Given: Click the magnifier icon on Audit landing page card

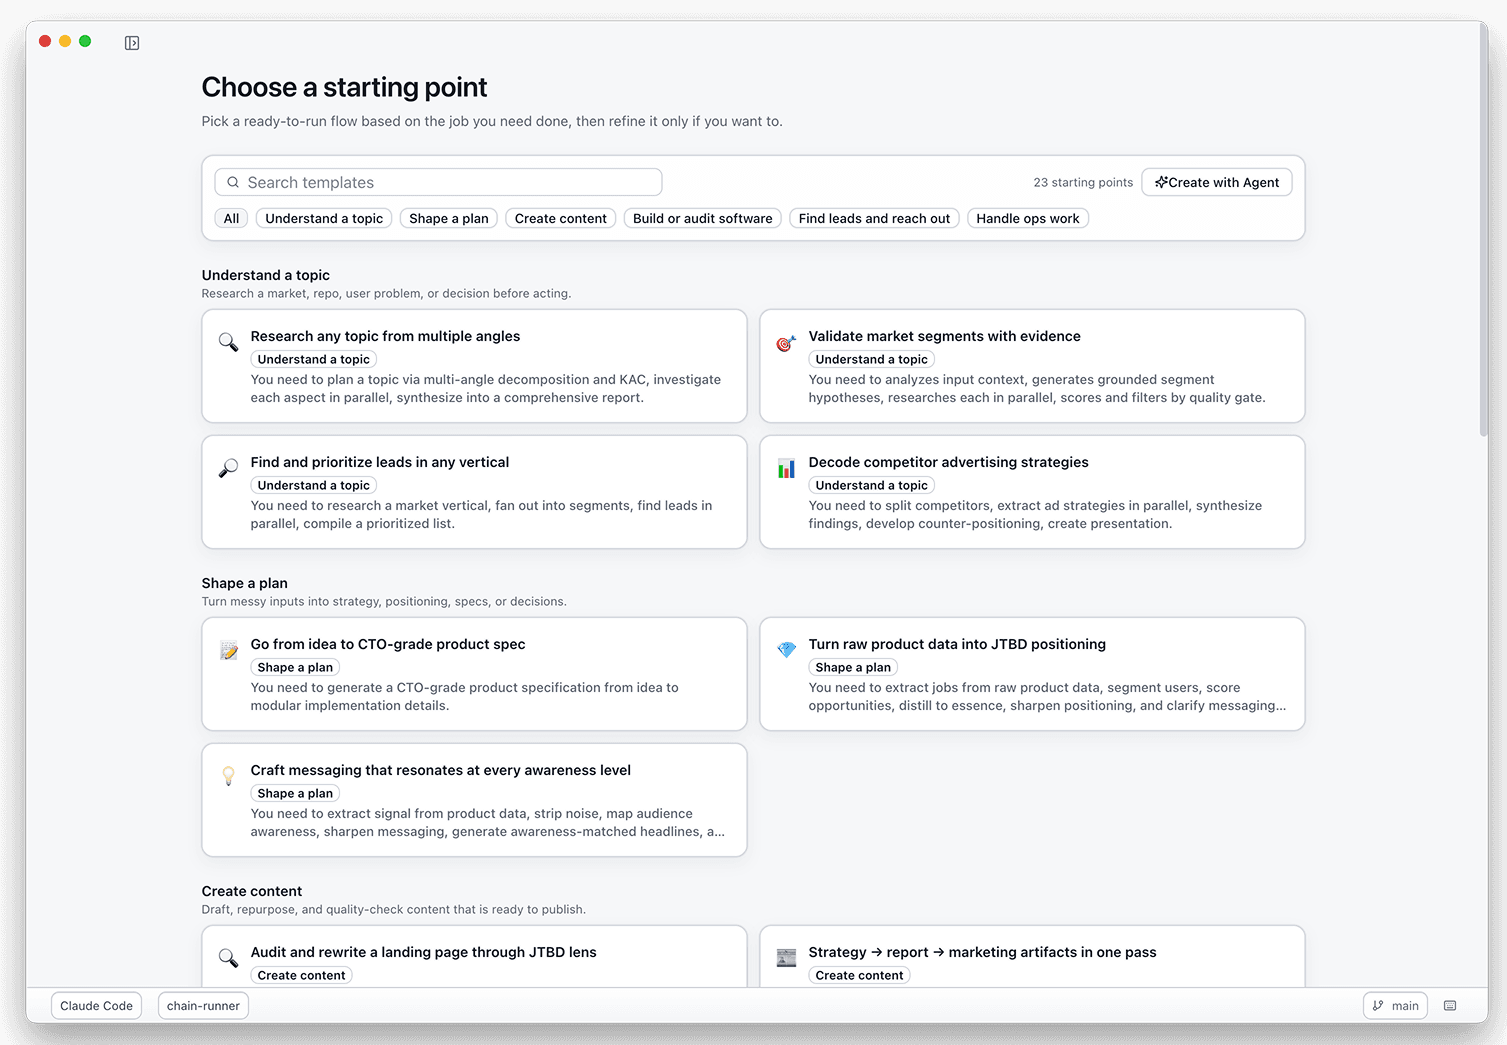Looking at the screenshot, I should point(227,958).
